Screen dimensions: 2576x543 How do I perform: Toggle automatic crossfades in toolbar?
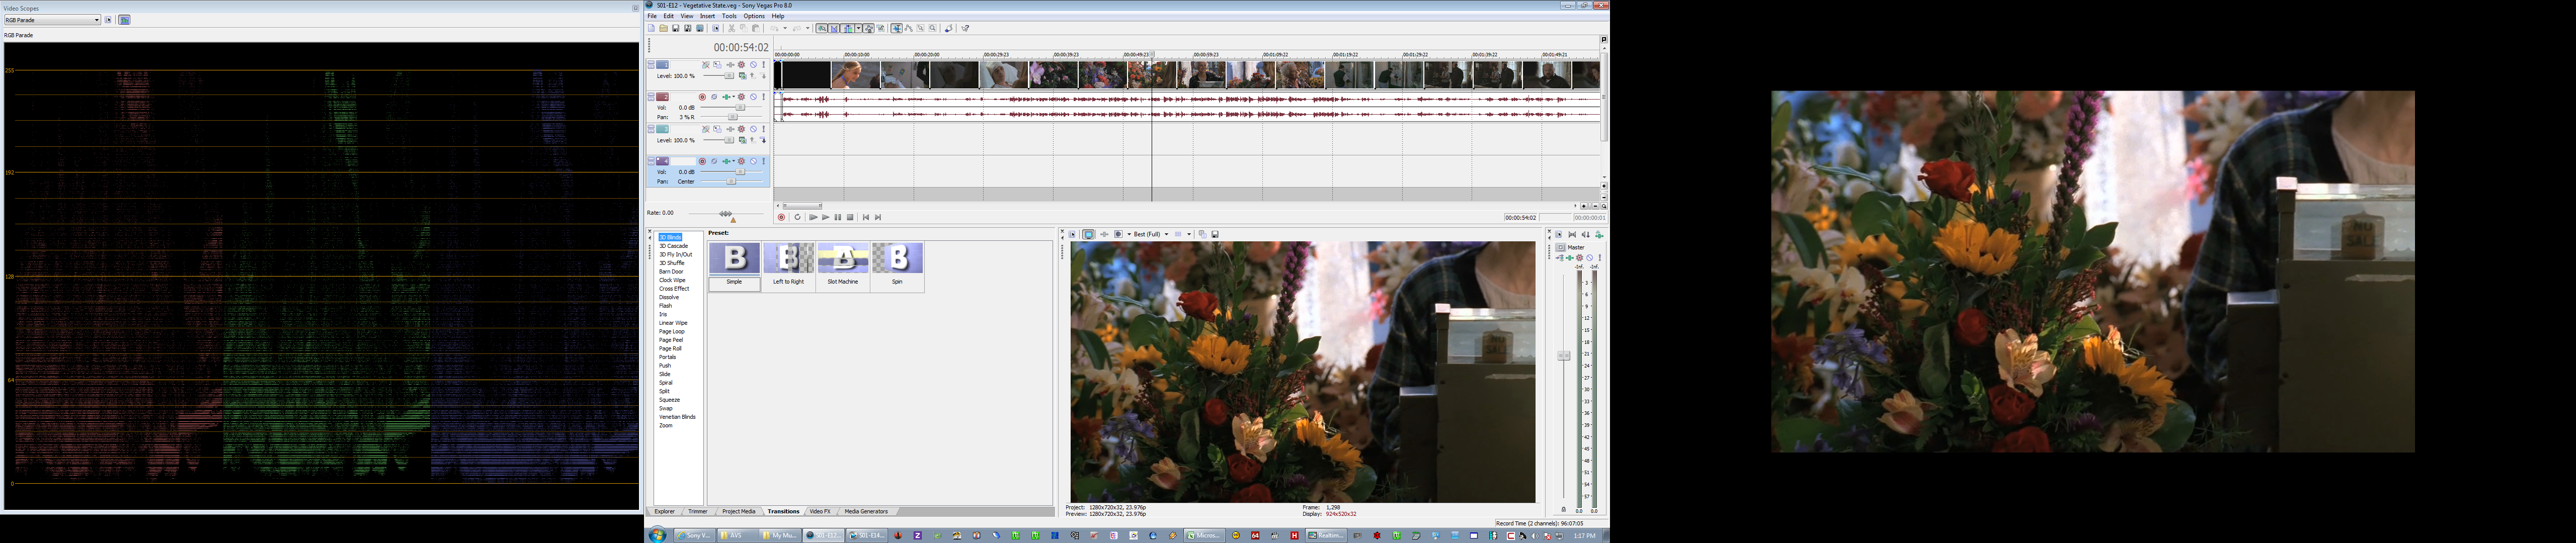tap(834, 28)
